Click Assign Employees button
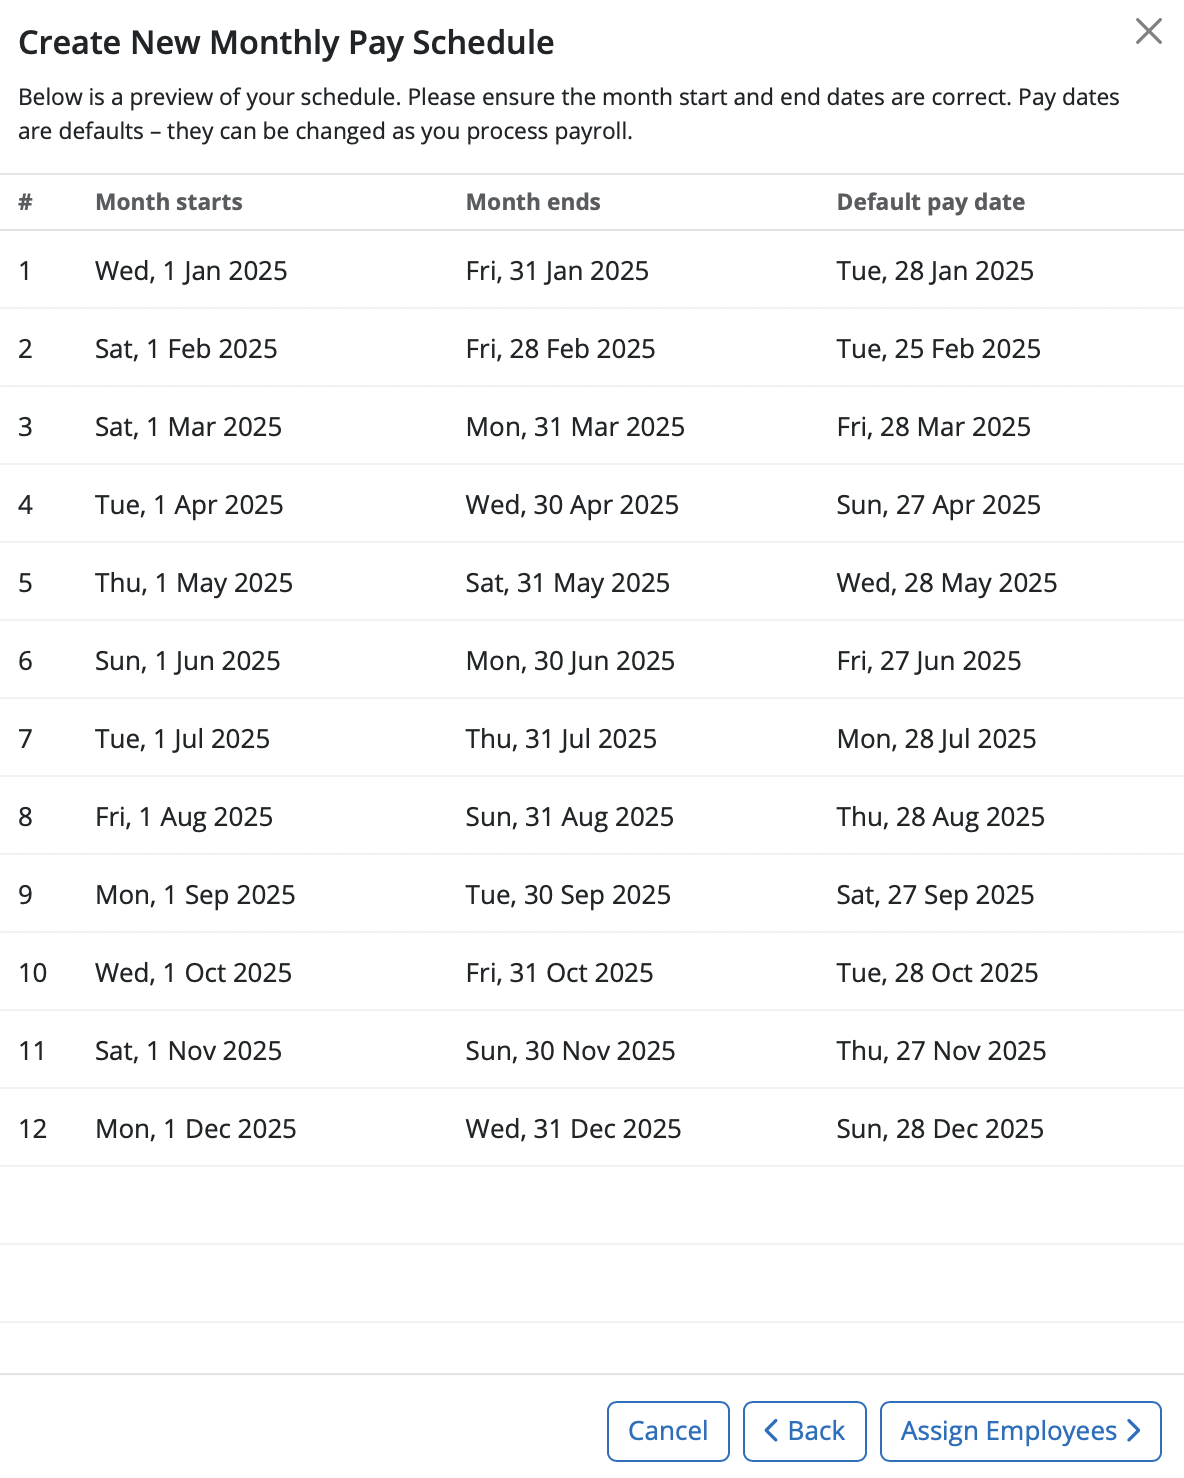This screenshot has height=1478, width=1184. [1020, 1431]
